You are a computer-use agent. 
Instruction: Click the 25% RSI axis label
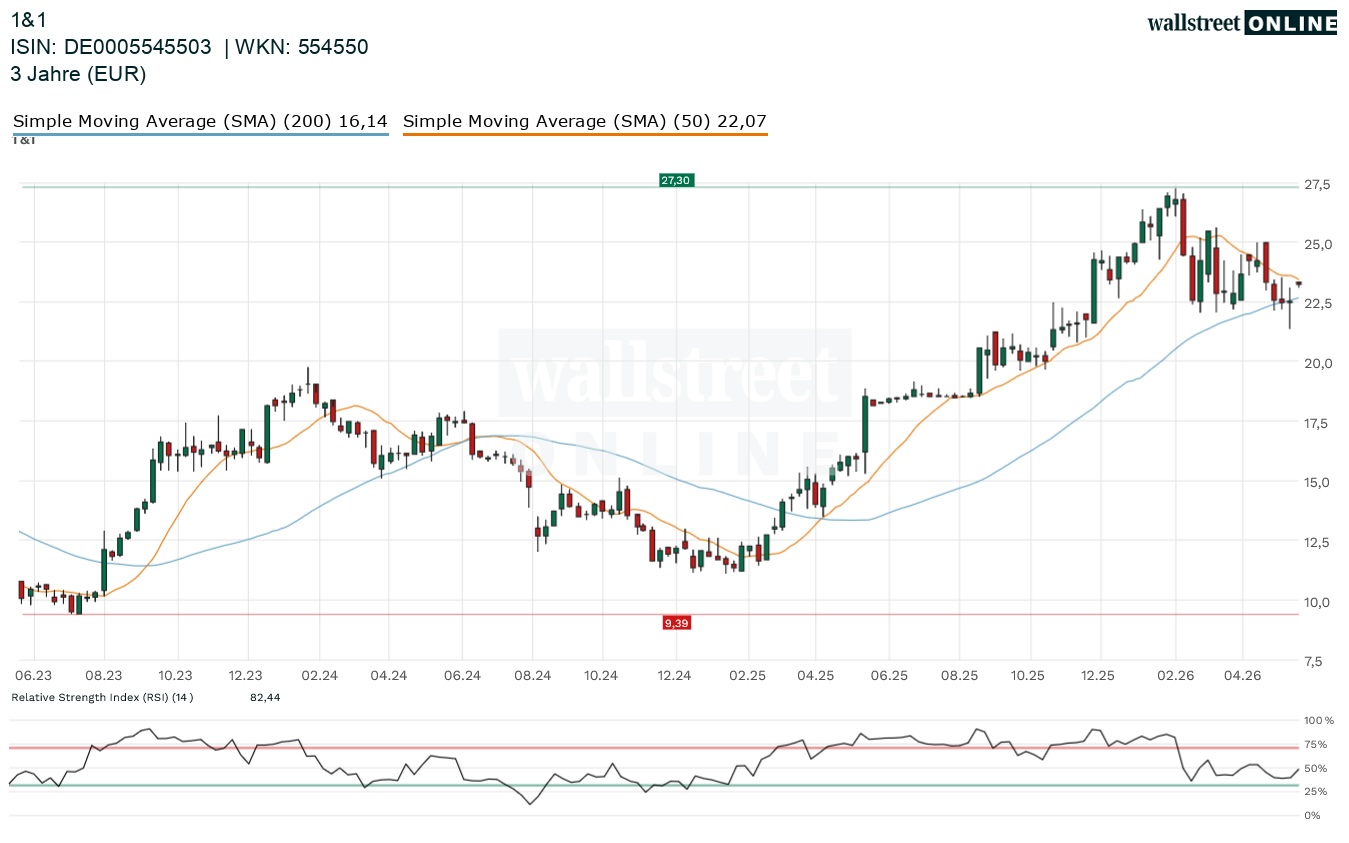[x=1316, y=792]
